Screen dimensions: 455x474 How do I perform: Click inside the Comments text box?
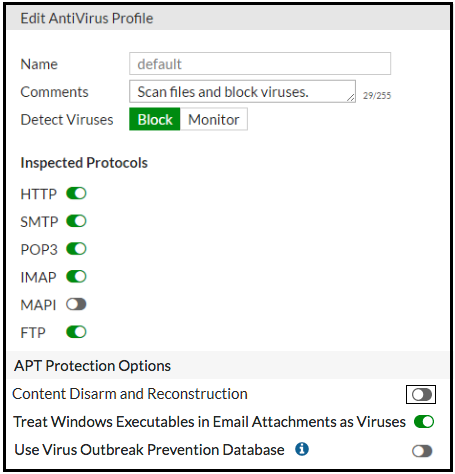pos(242,91)
